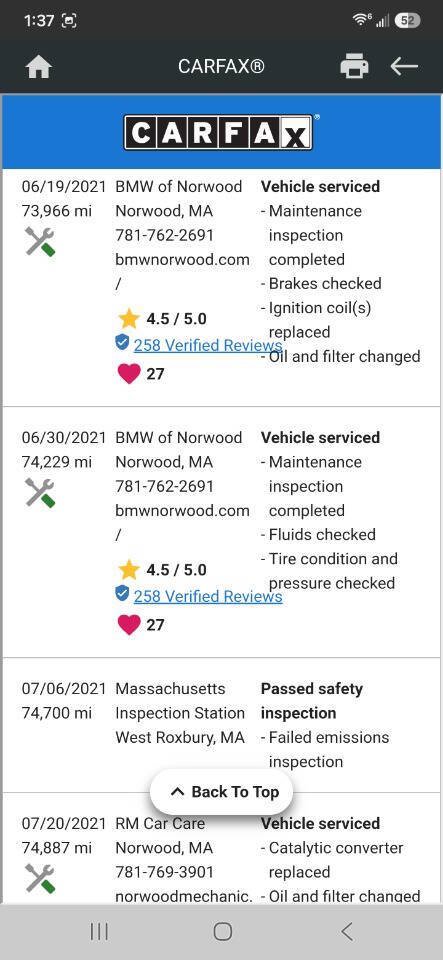Screen dimensions: 443x960
Task: Tap RM Car Care phone 781-769-3901
Action: (165, 872)
